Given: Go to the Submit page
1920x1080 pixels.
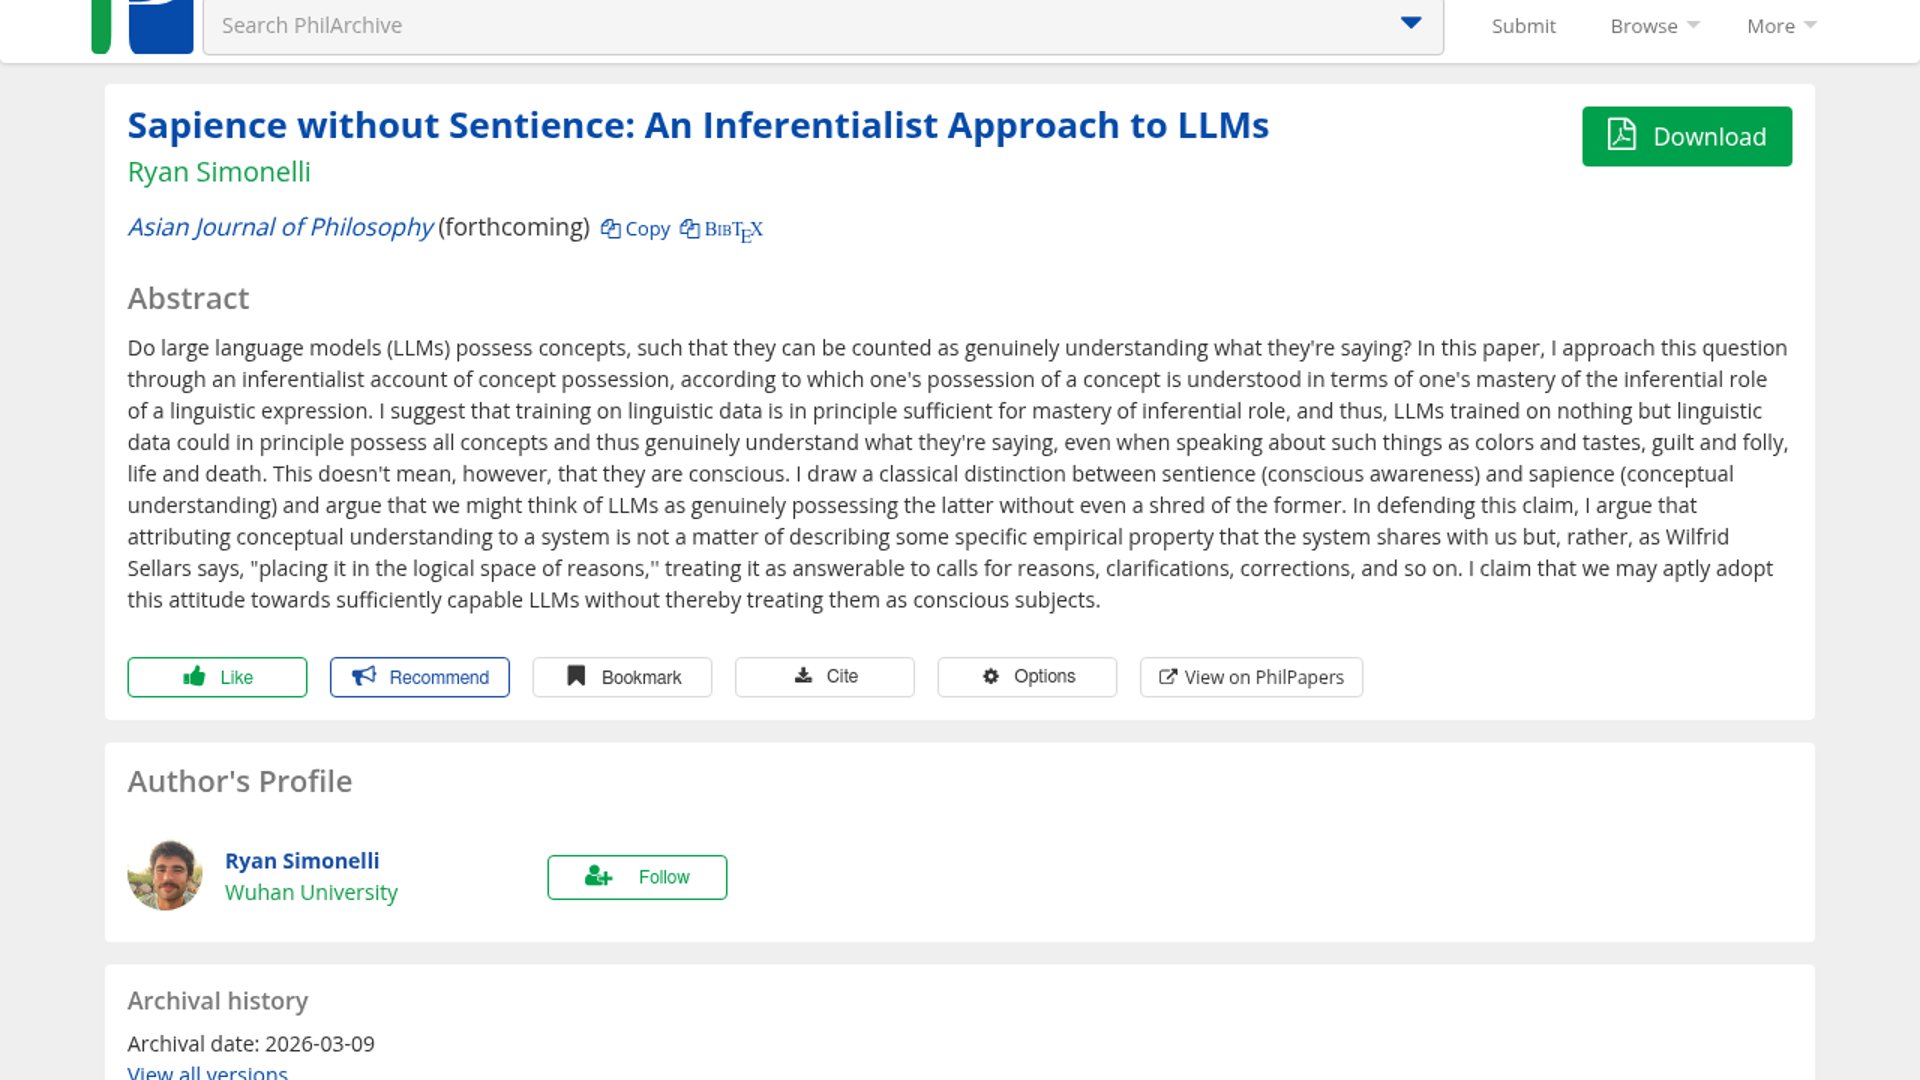Looking at the screenshot, I should pyautogui.click(x=1523, y=26).
